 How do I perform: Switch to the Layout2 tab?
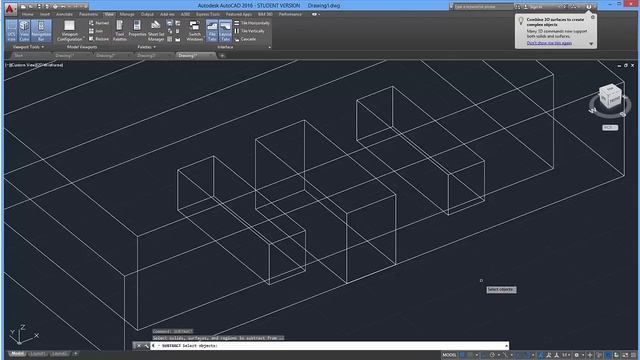(x=58, y=353)
